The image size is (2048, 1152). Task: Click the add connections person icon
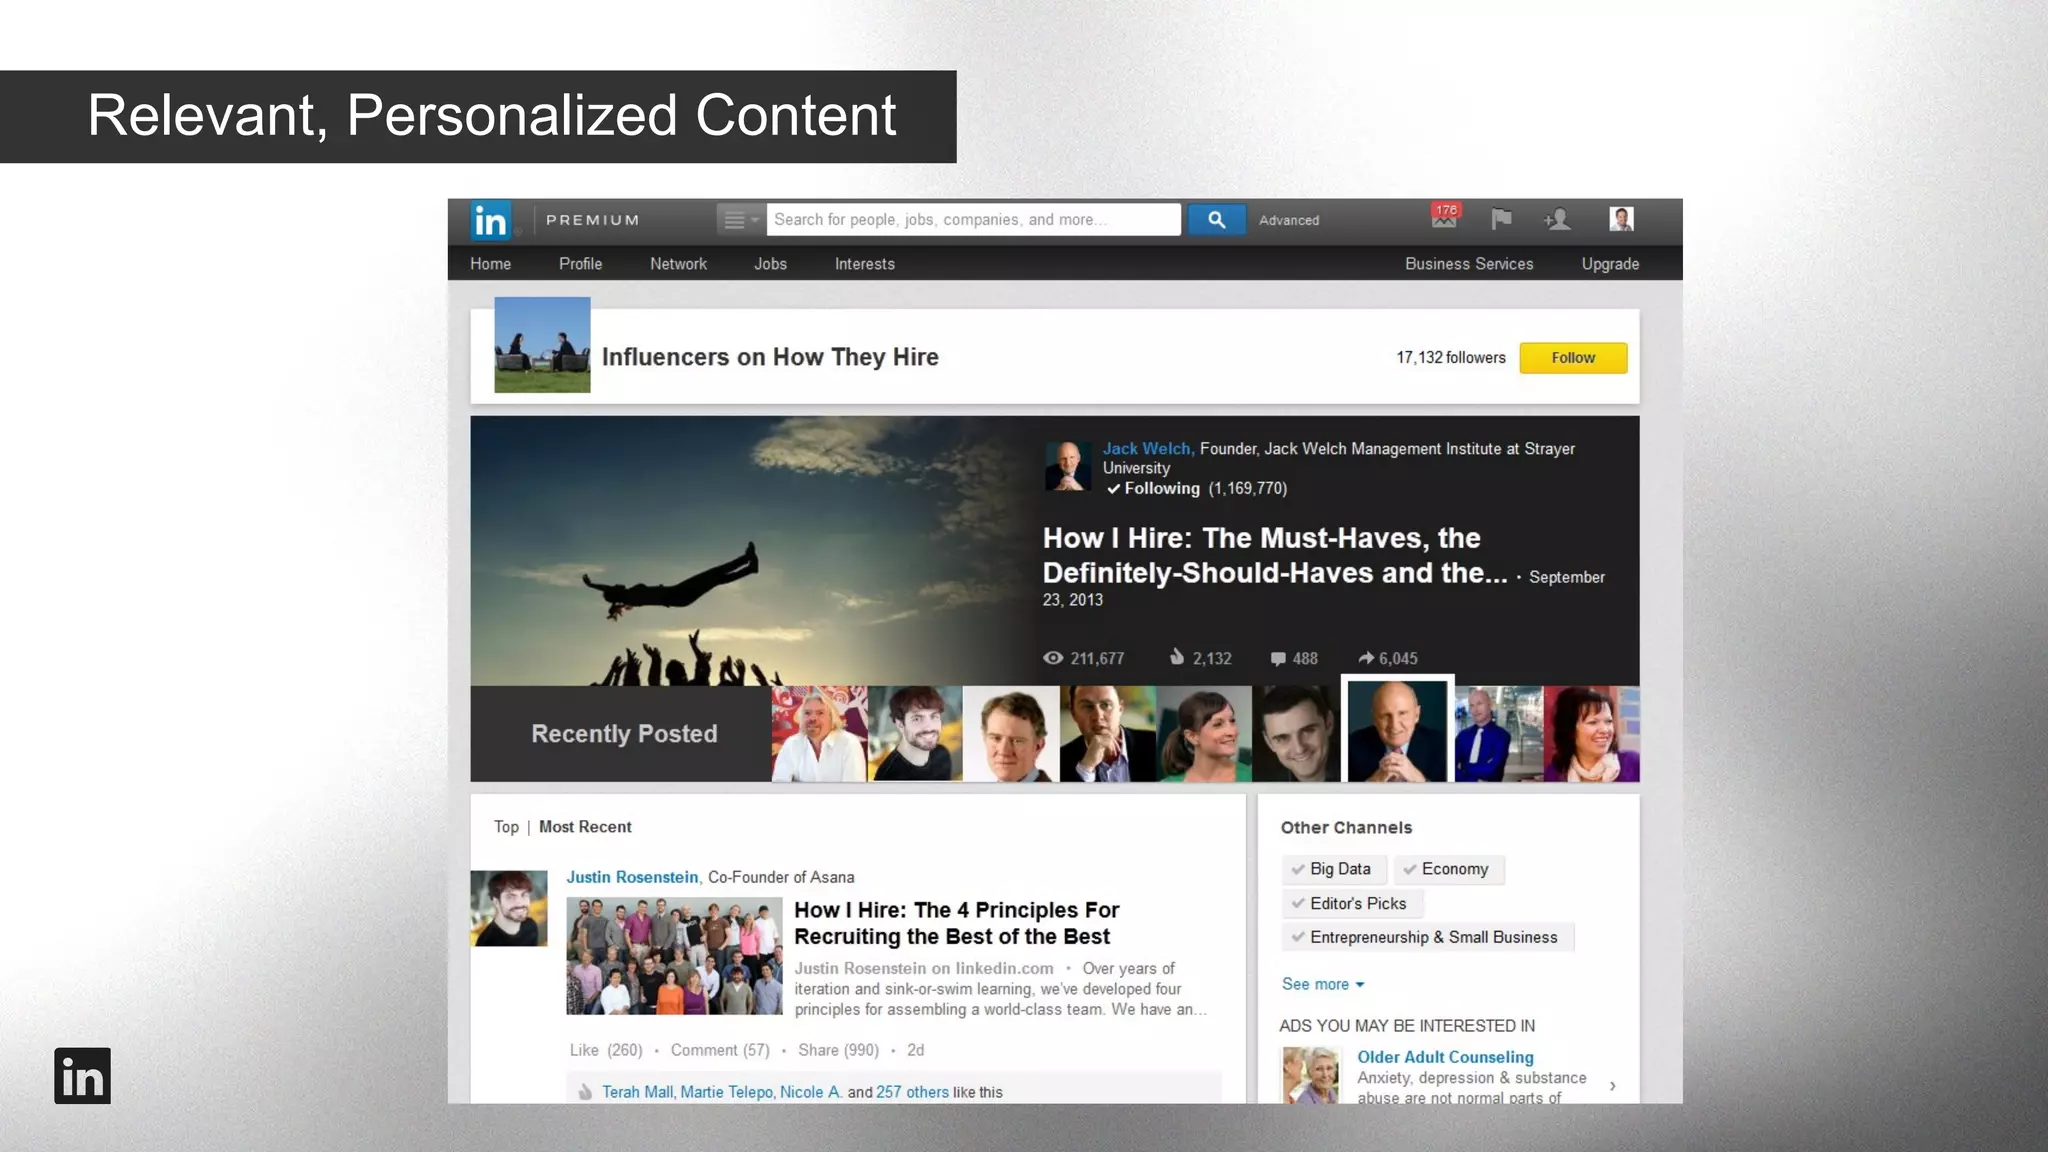tap(1557, 219)
